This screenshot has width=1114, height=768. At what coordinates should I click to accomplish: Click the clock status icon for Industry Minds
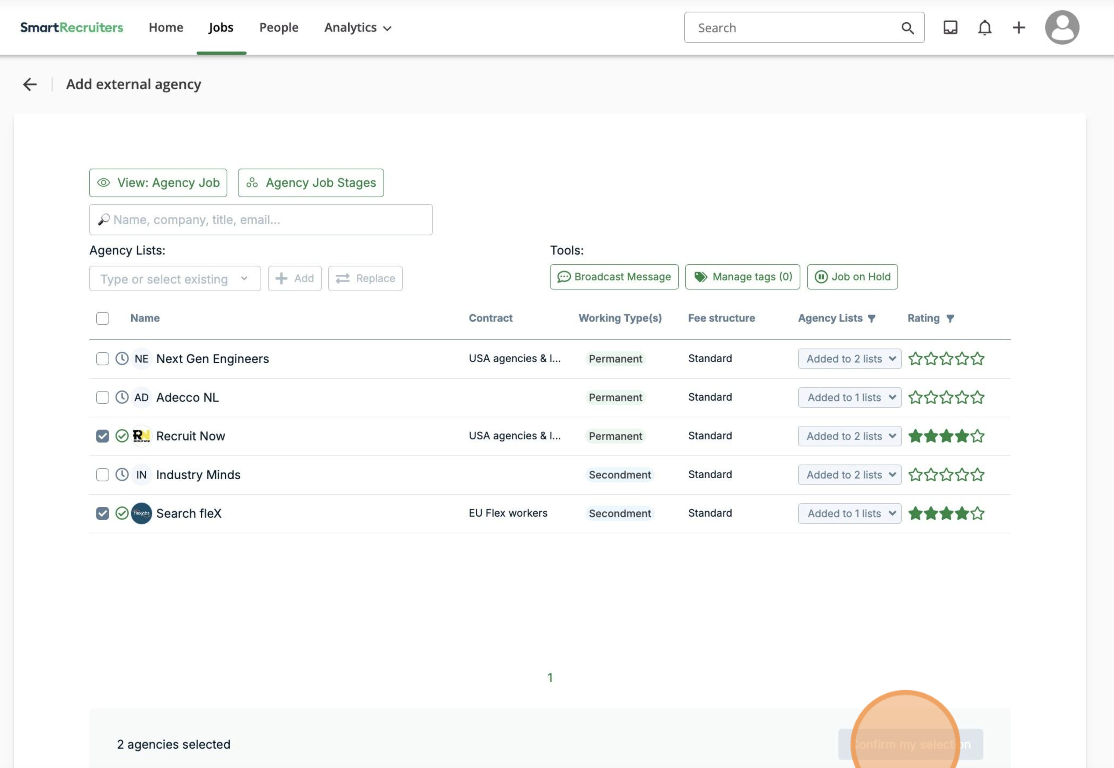pyautogui.click(x=122, y=475)
